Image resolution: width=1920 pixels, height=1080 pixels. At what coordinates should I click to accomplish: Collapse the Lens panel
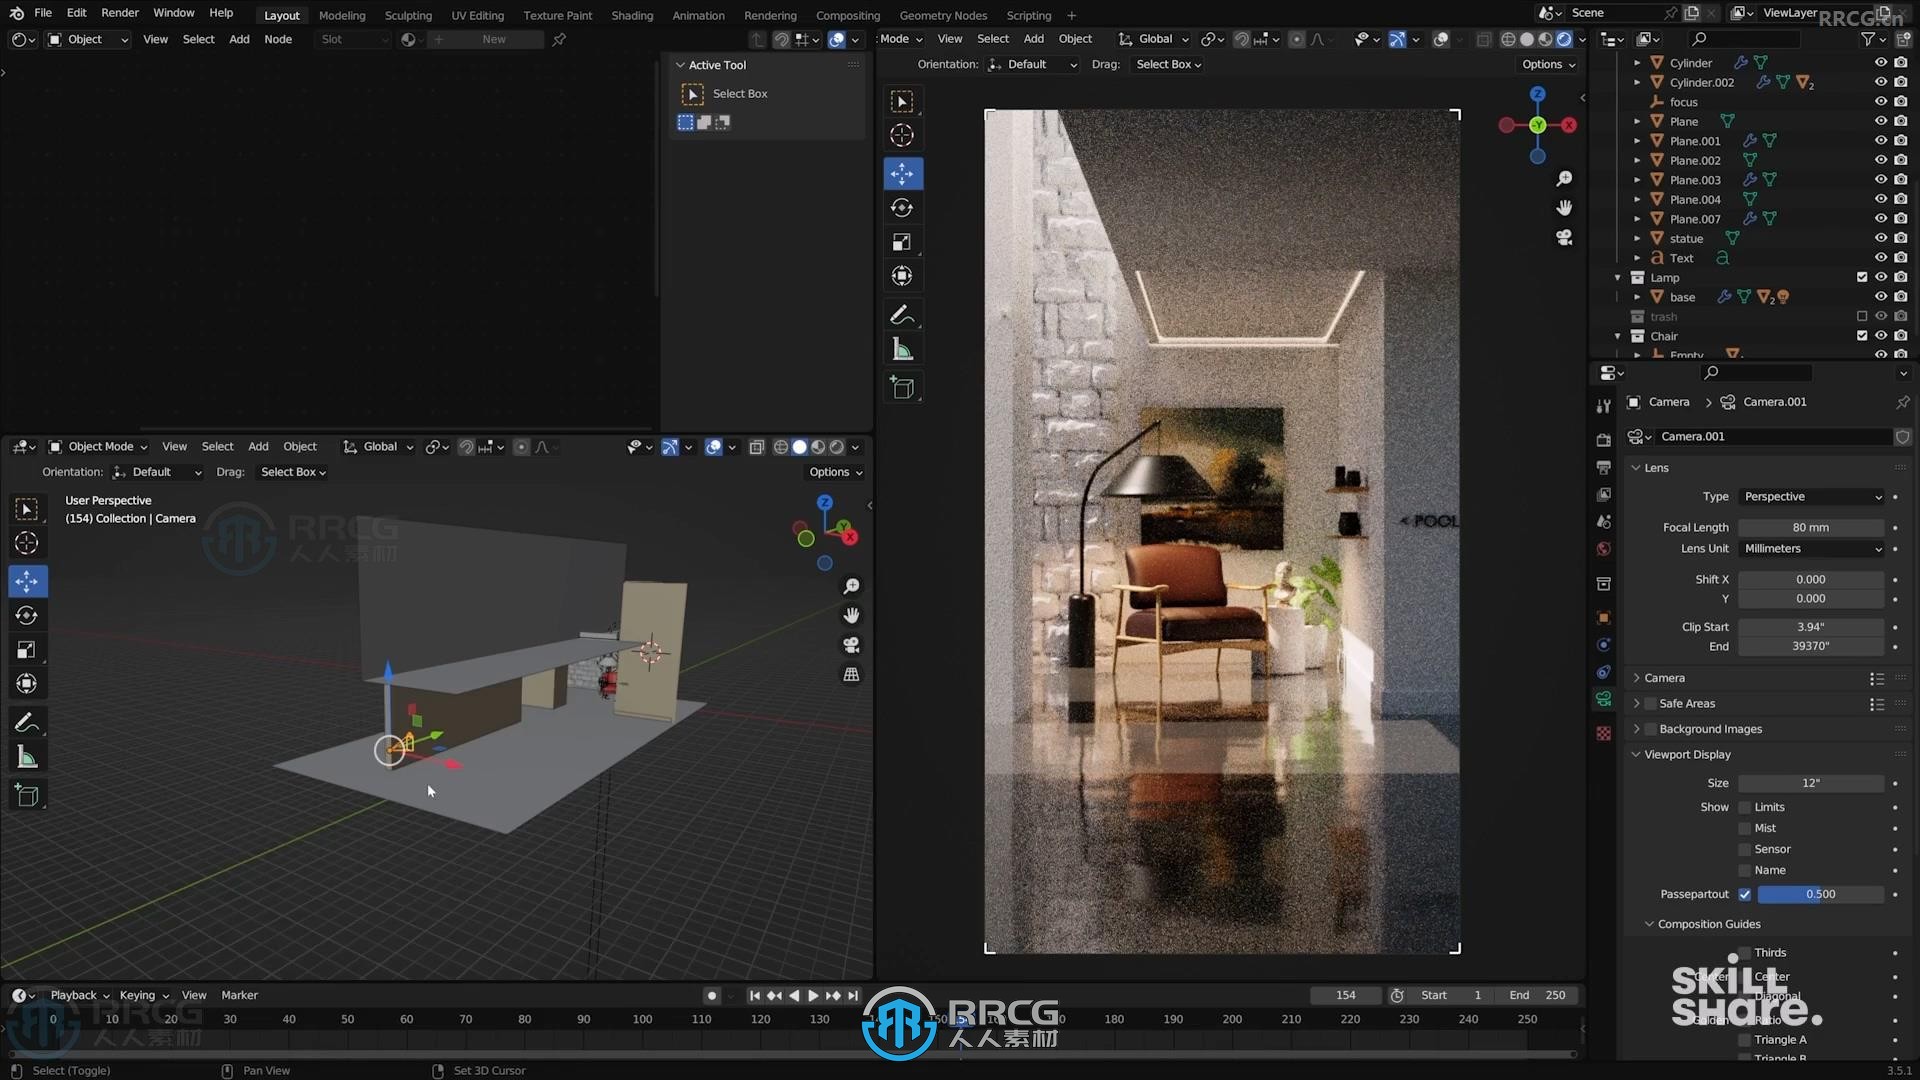pyautogui.click(x=1656, y=468)
